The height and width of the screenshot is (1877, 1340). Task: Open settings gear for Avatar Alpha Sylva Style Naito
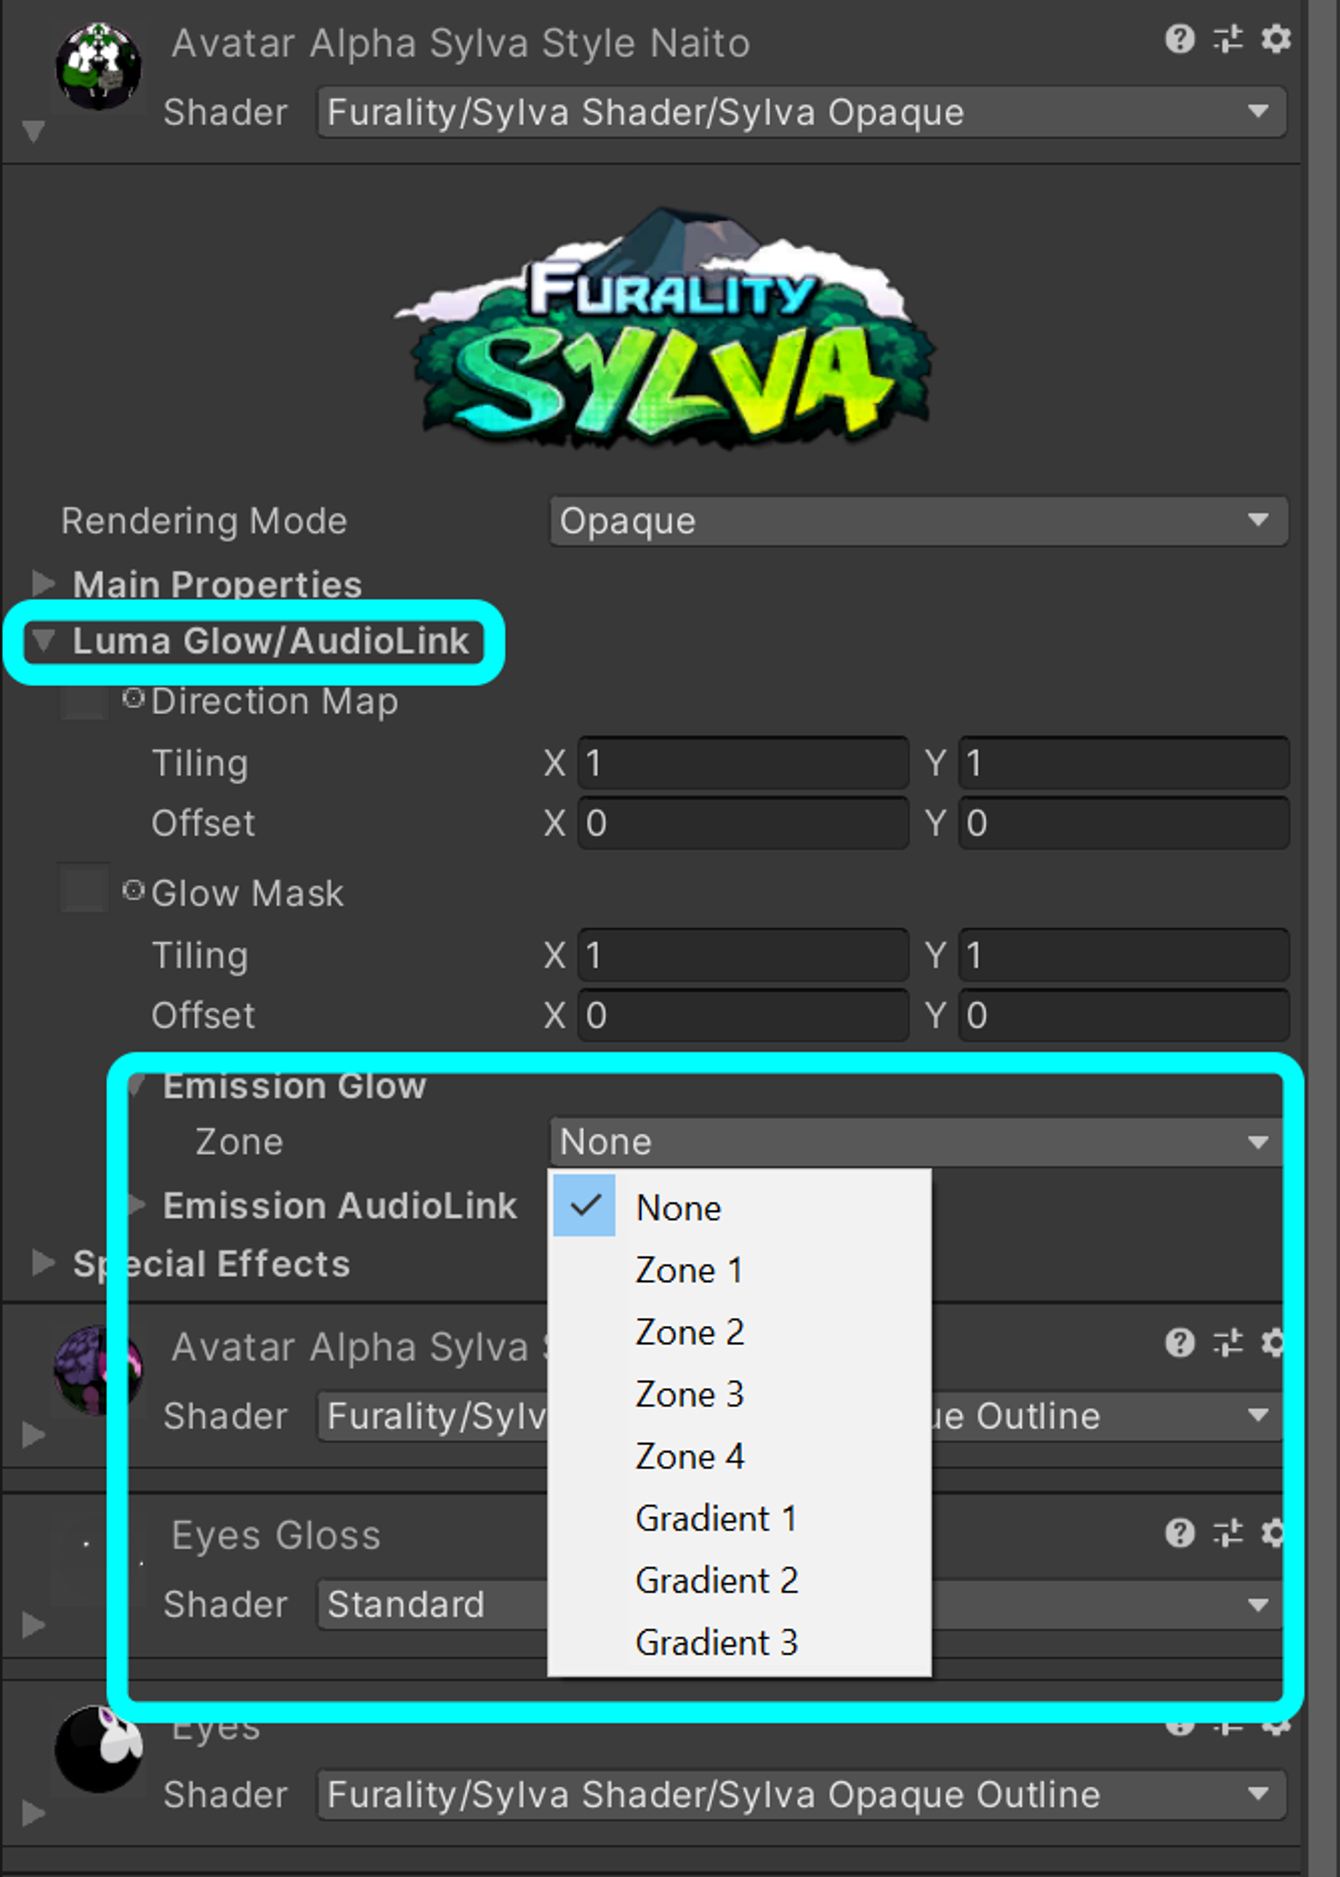pos(1276,39)
